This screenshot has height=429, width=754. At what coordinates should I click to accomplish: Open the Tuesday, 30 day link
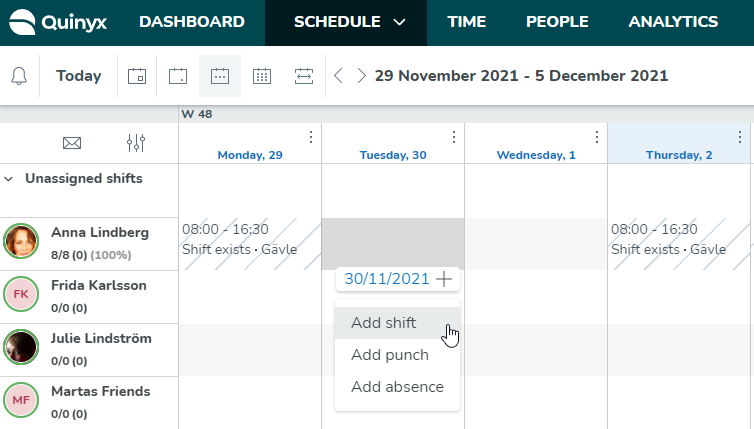[393, 155]
